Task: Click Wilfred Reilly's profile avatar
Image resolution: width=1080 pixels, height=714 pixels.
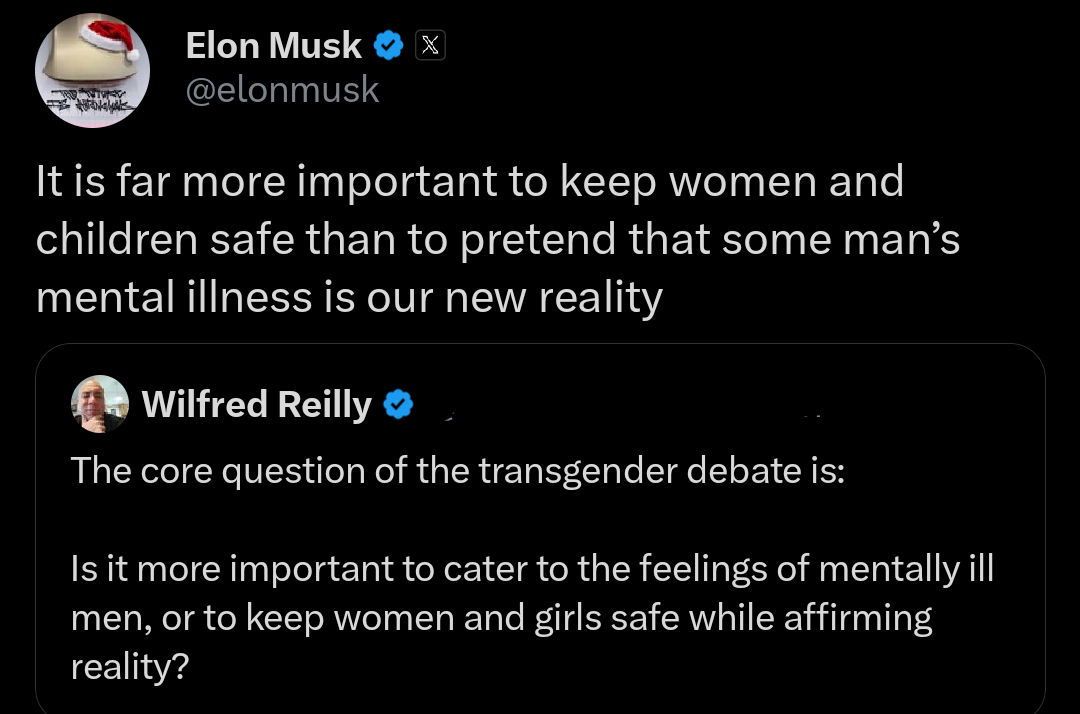Action: tap(100, 404)
